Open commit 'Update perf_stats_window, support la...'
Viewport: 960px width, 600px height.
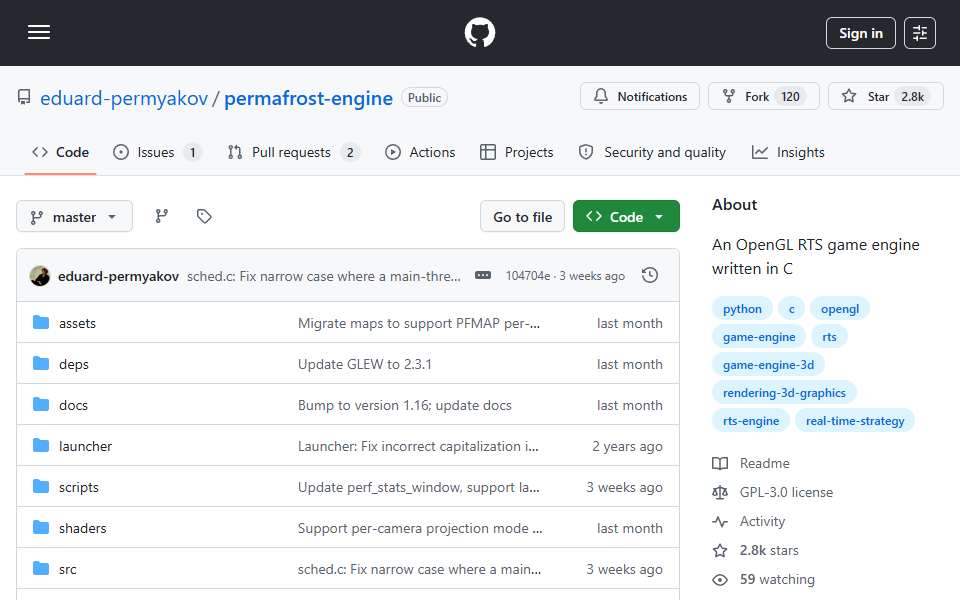pos(419,487)
